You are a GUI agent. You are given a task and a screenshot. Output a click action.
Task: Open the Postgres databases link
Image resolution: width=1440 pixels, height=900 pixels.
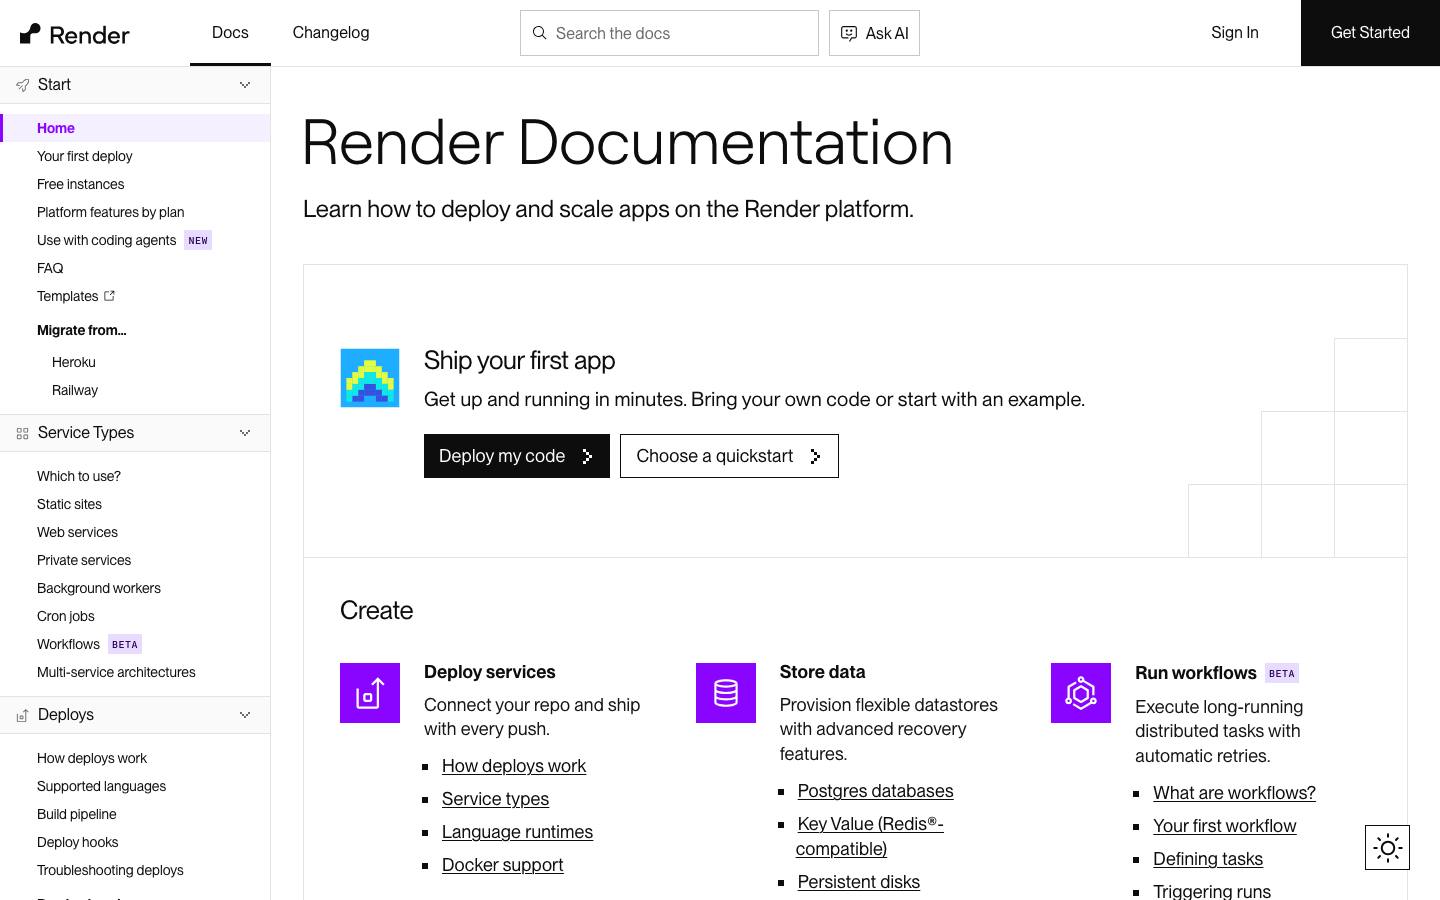pyautogui.click(x=875, y=791)
